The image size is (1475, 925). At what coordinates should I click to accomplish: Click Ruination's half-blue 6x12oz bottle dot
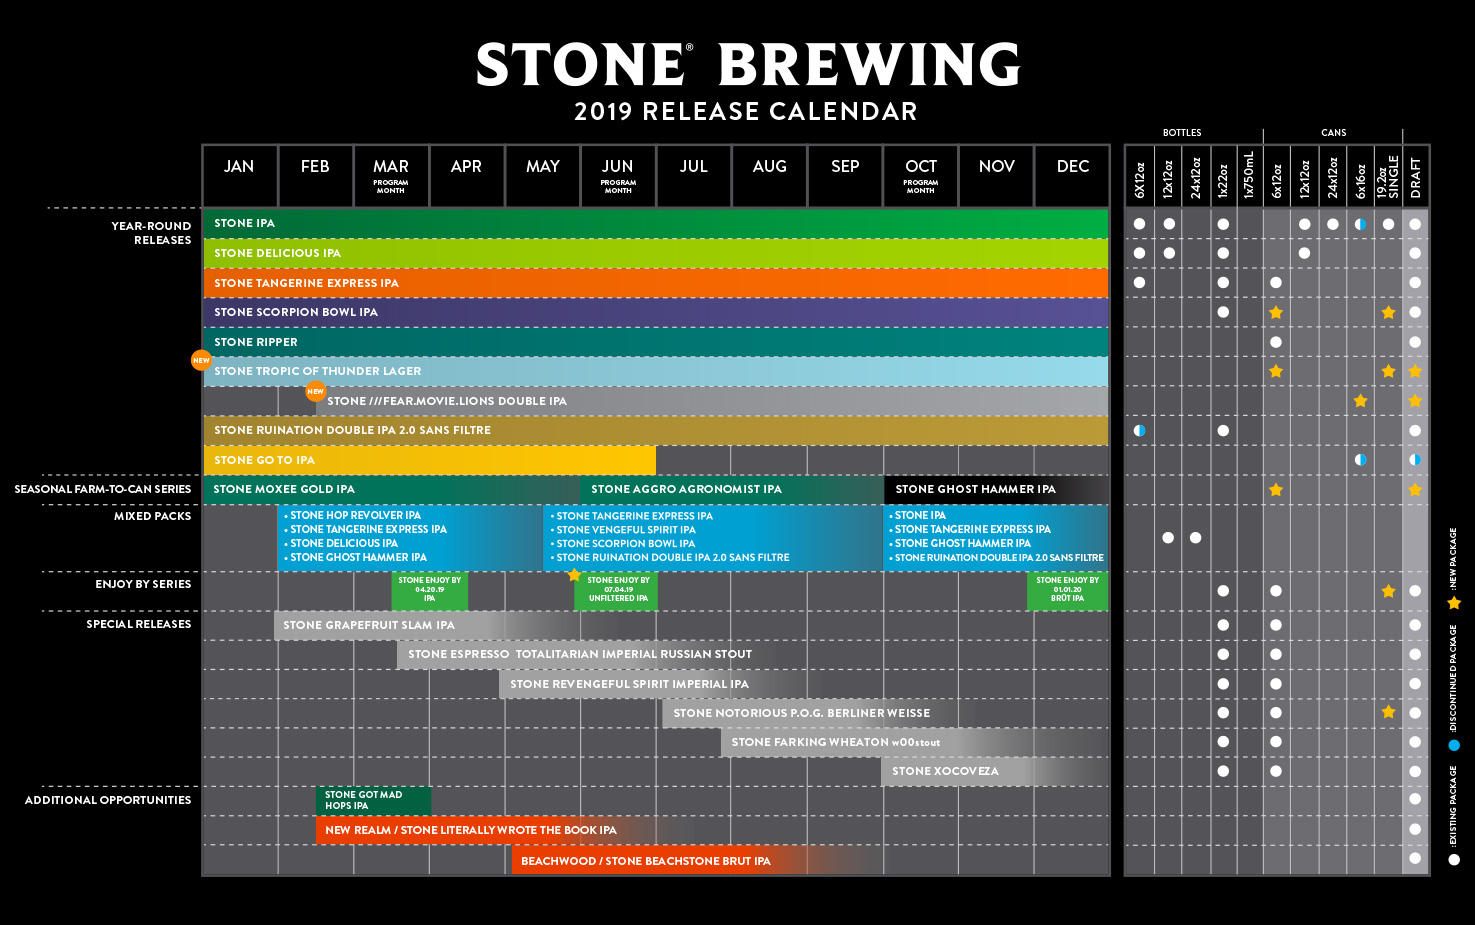coord(1139,430)
